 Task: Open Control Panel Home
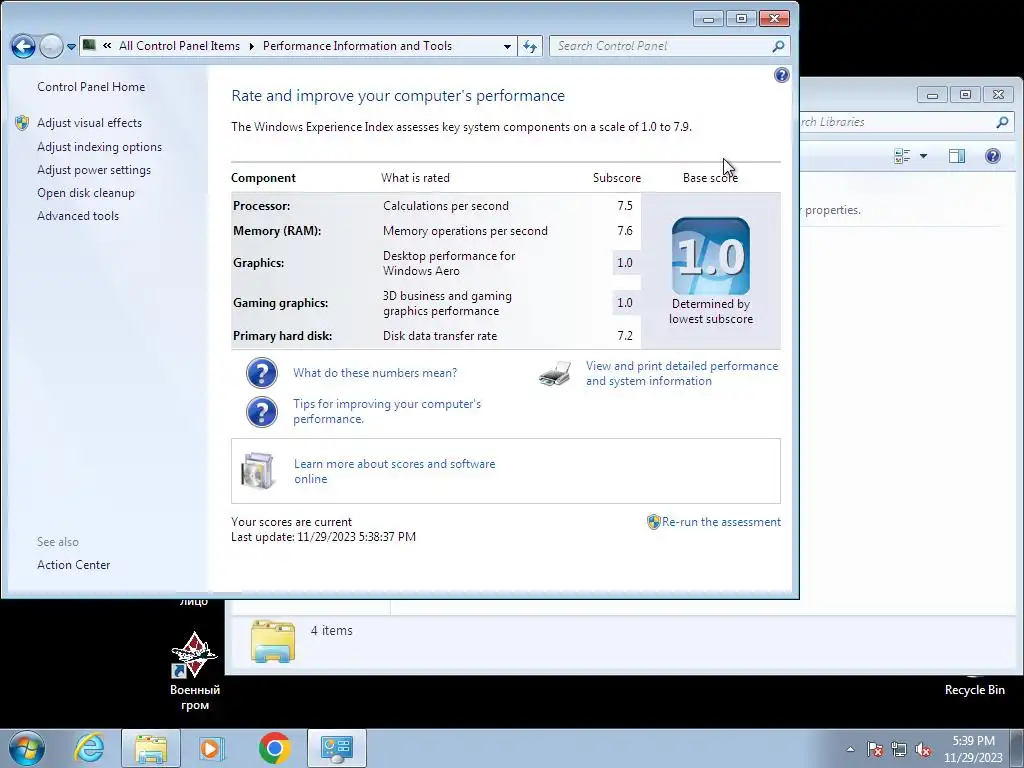91,87
